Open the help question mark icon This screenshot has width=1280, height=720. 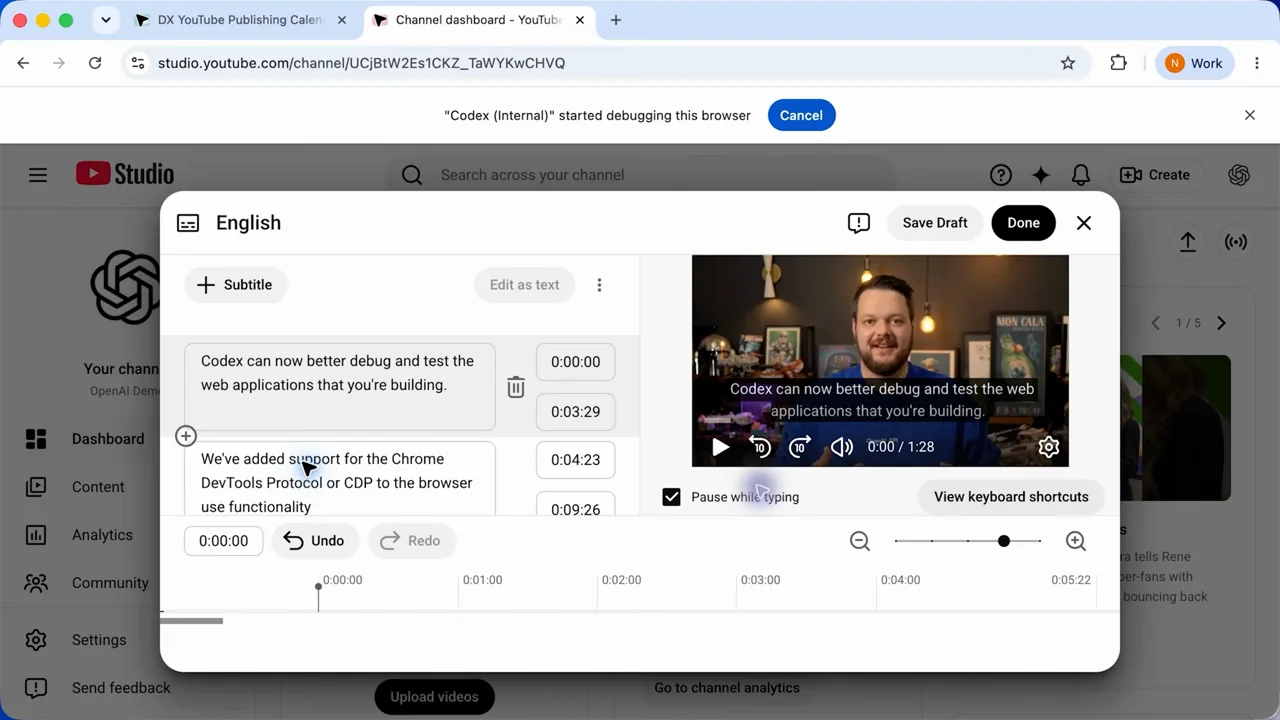tap(1001, 175)
